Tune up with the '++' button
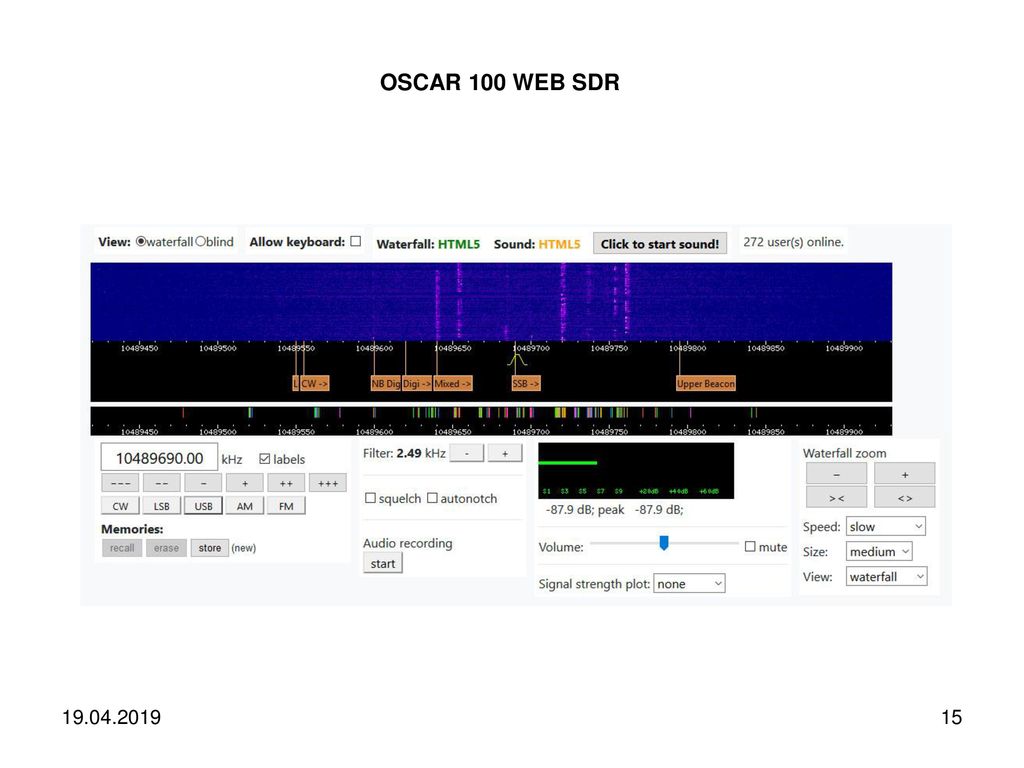The image size is (1024, 768). click(x=286, y=483)
